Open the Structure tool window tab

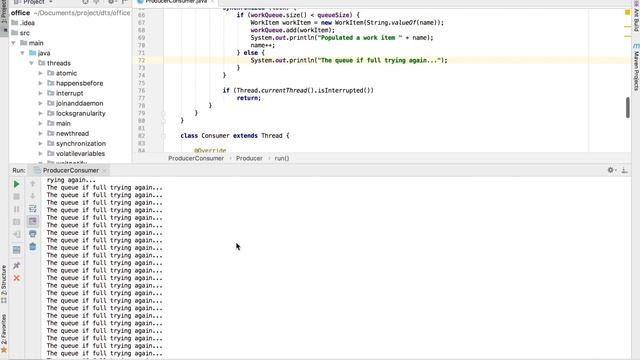(4, 284)
